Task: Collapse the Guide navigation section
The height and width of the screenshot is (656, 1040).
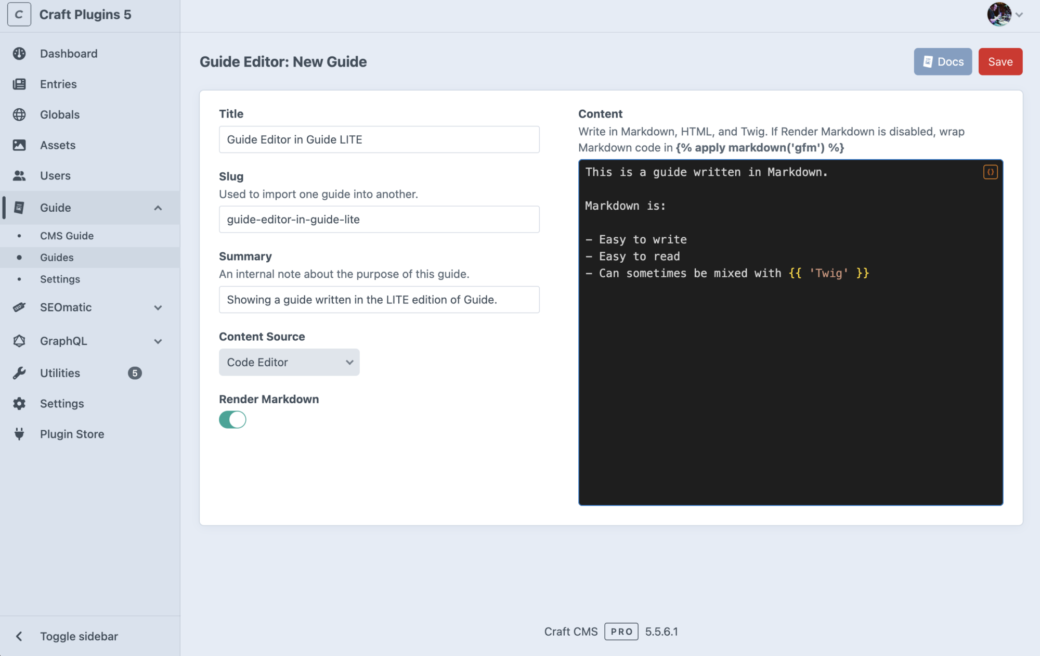Action: coord(158,208)
